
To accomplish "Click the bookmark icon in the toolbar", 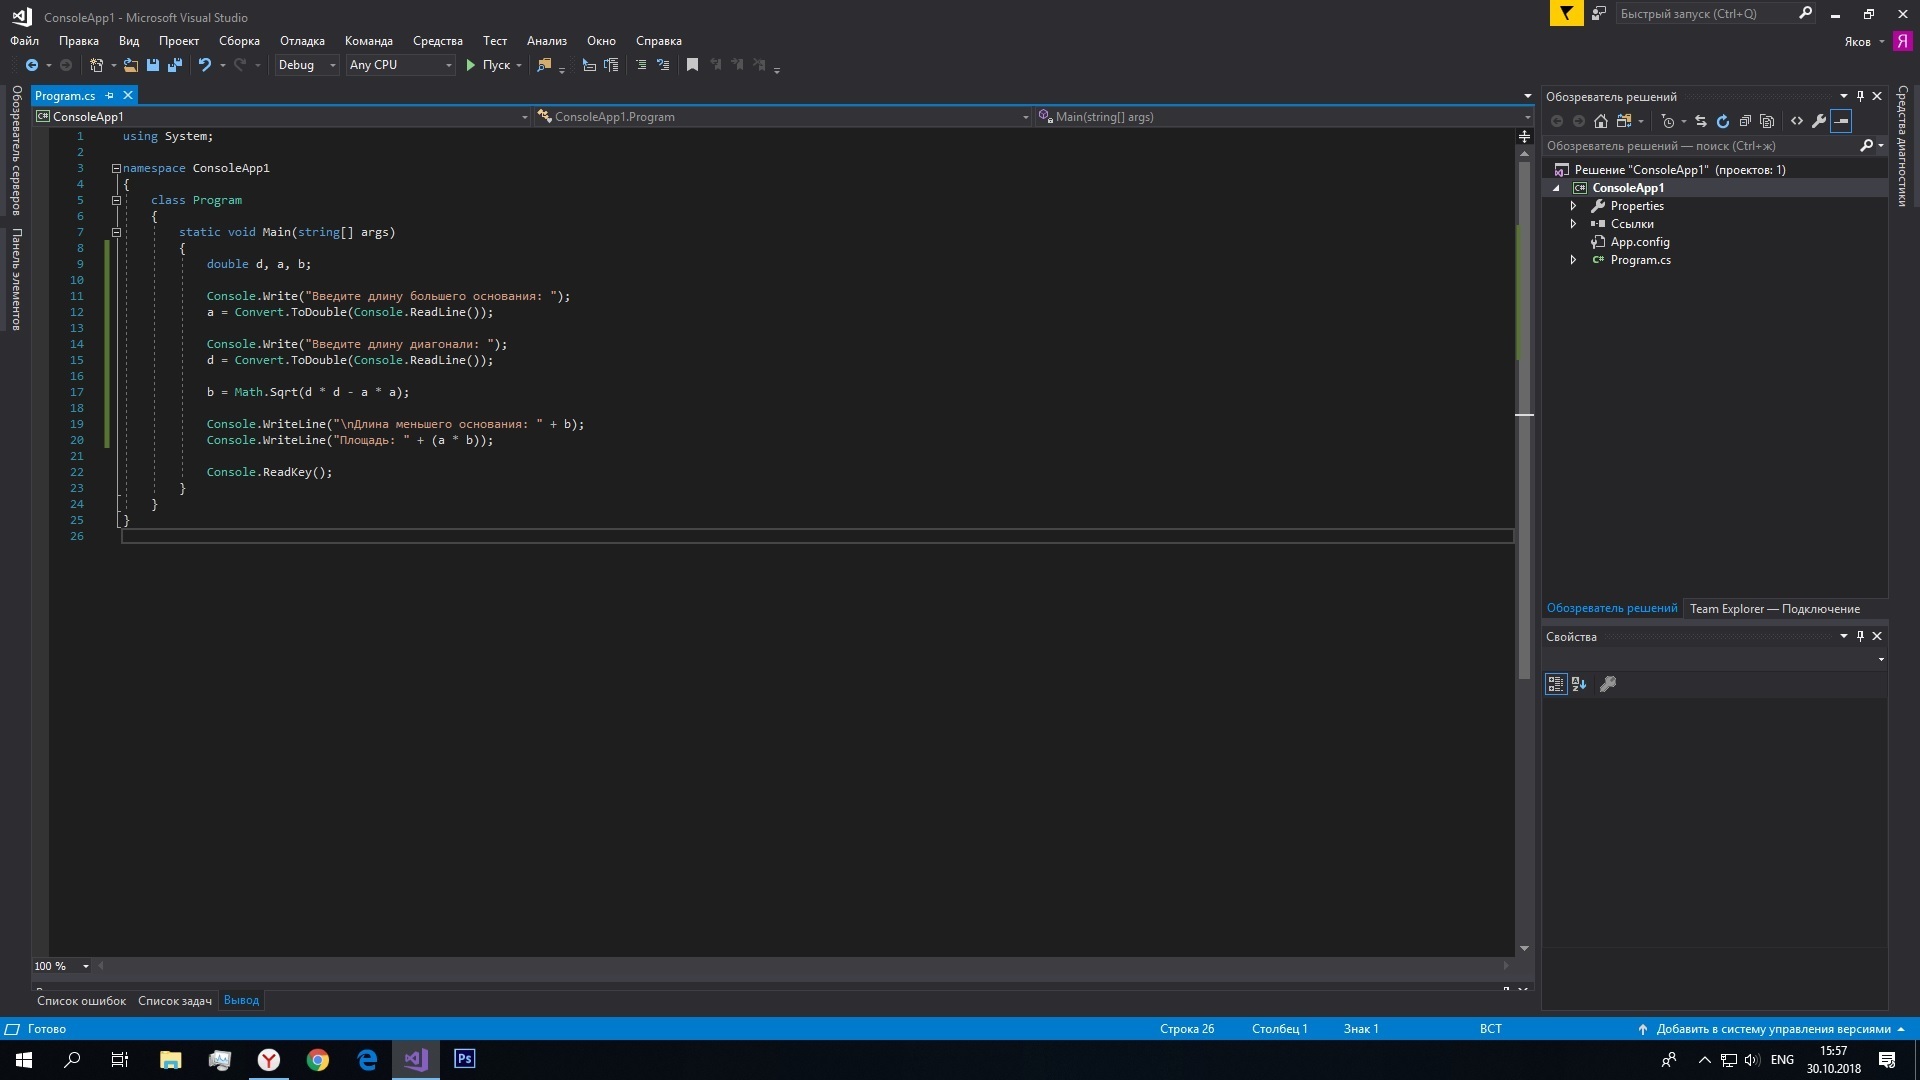I will click(x=692, y=65).
